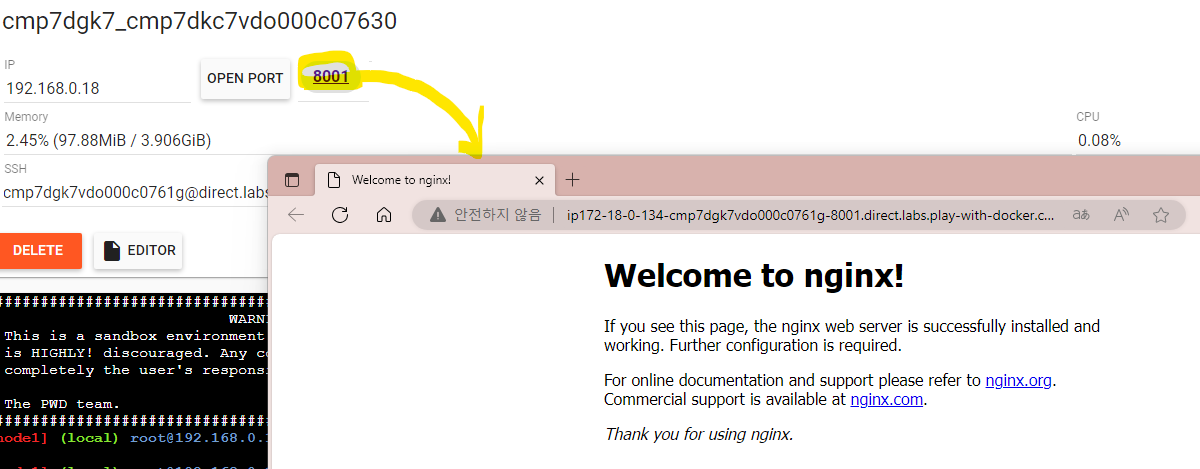Click the terminal line 'The PWD team.'
This screenshot has width=1200, height=469.
pos(62,404)
